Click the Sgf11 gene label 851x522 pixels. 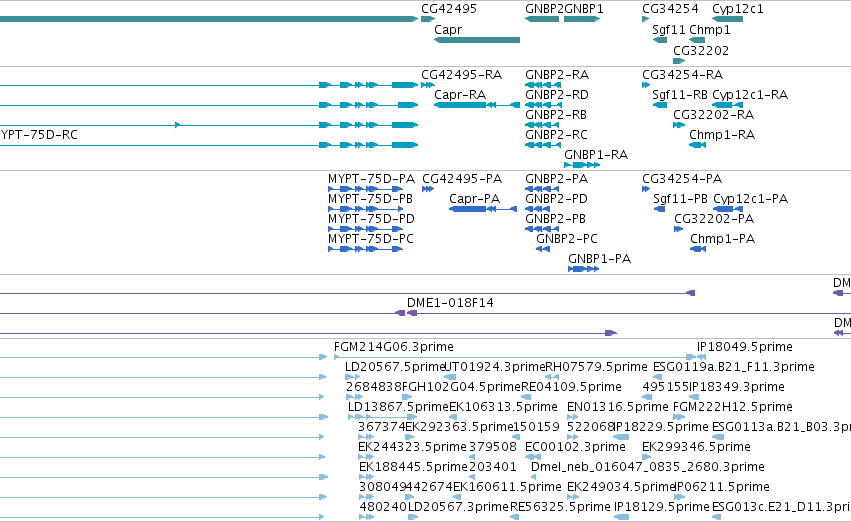click(669, 30)
